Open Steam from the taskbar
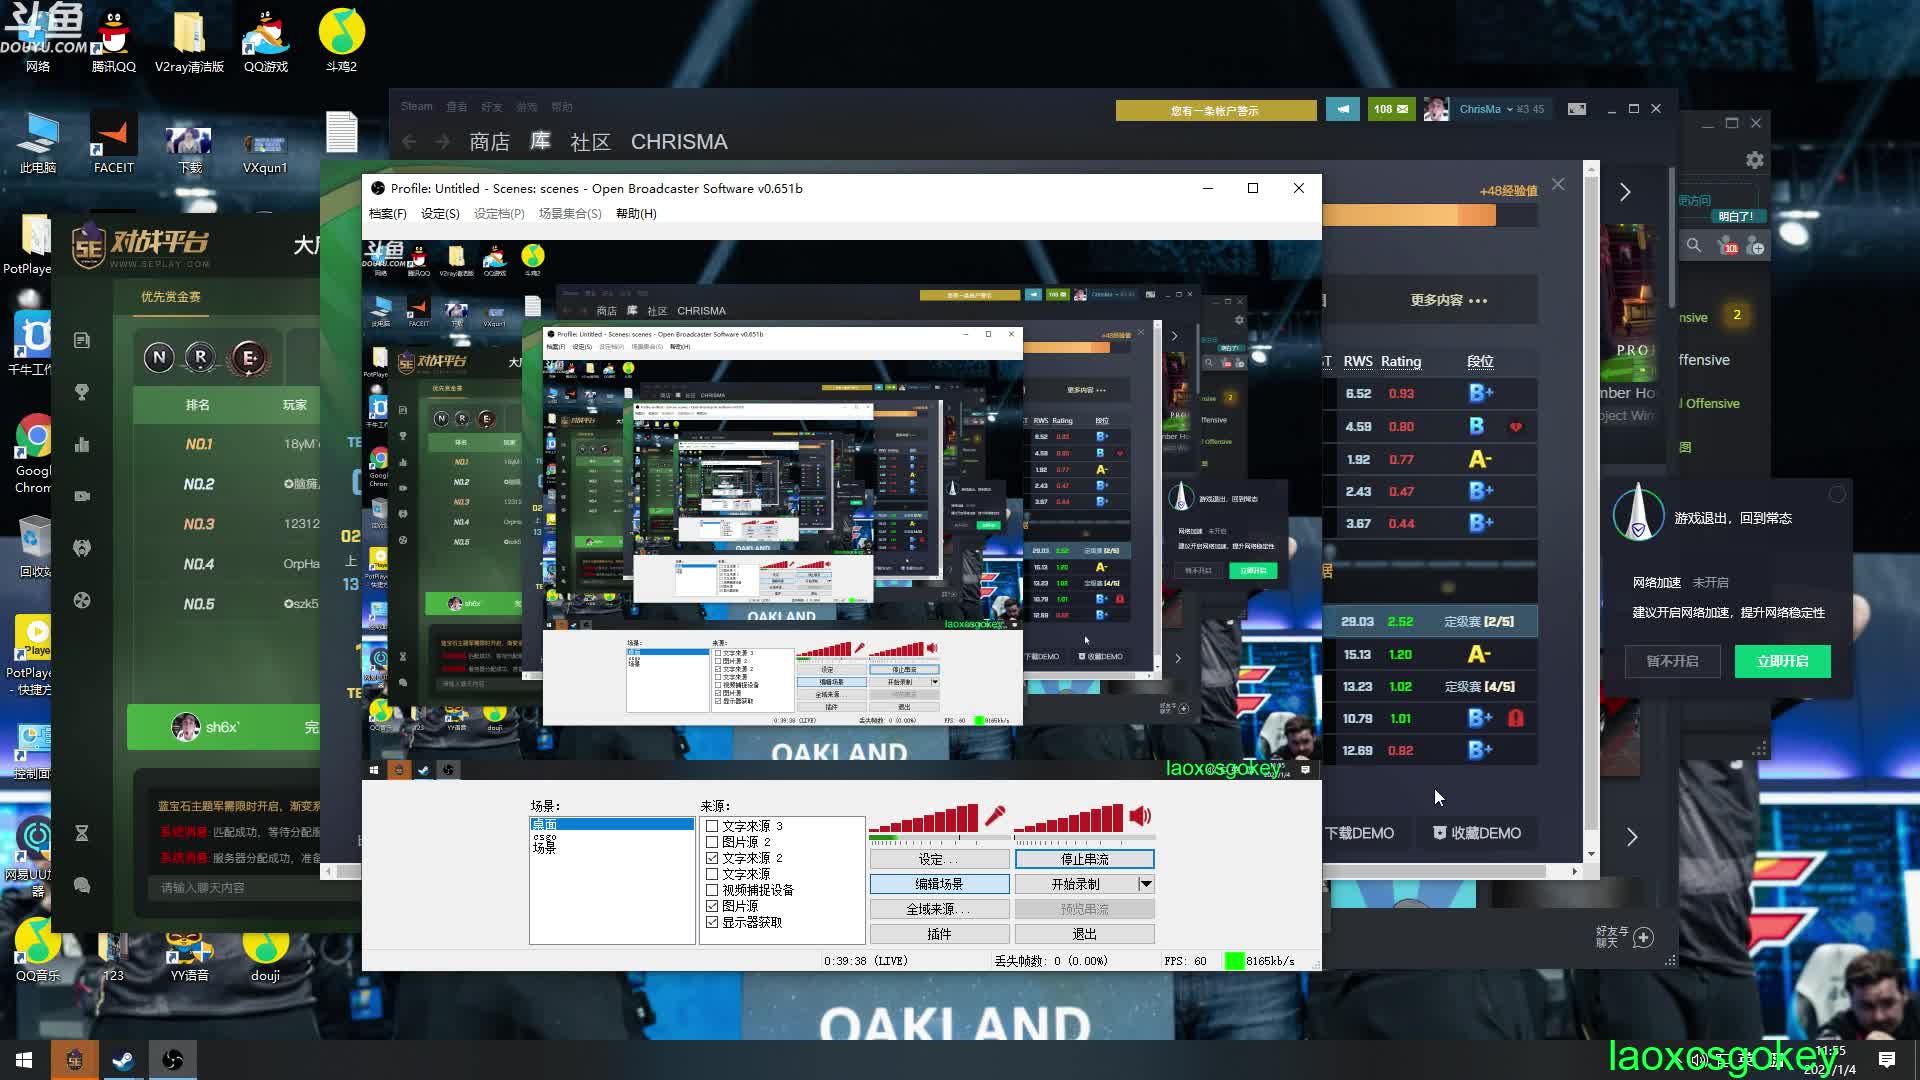This screenshot has width=1920, height=1080. [123, 1060]
